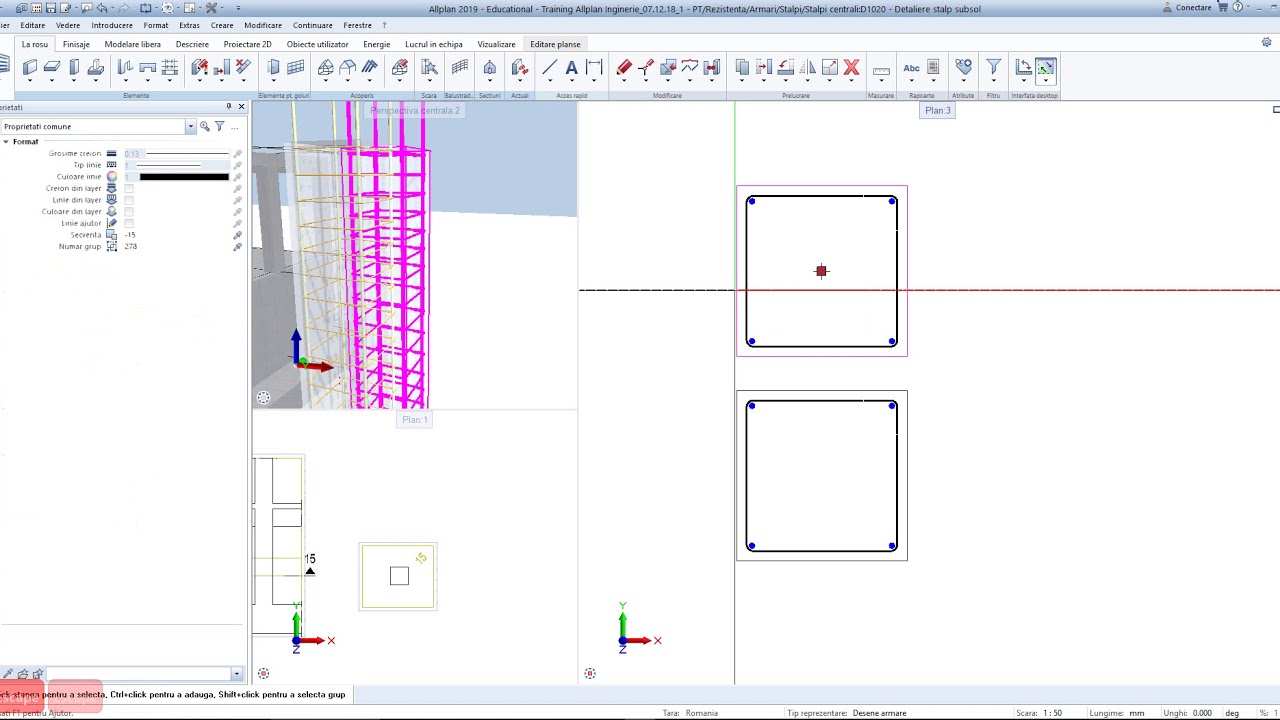The image size is (1280, 720).
Task: Click the settings gear icon below window controls
Action: coord(1266,42)
